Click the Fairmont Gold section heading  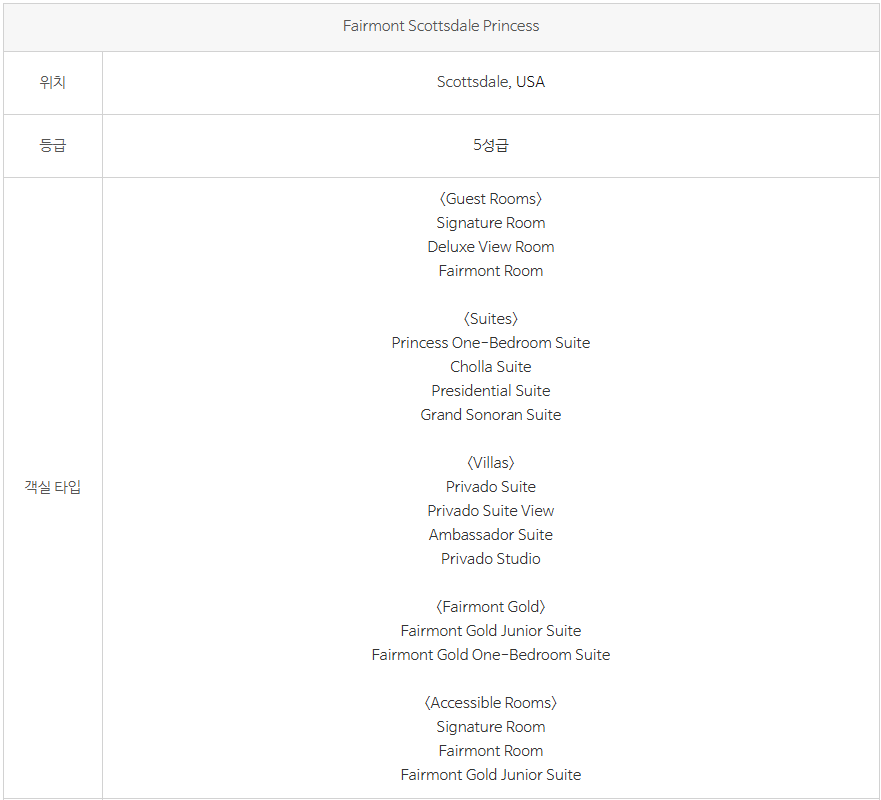tap(491, 607)
